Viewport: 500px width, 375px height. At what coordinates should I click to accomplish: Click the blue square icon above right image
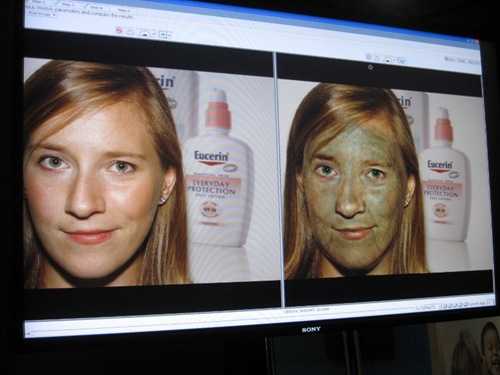coord(401,60)
